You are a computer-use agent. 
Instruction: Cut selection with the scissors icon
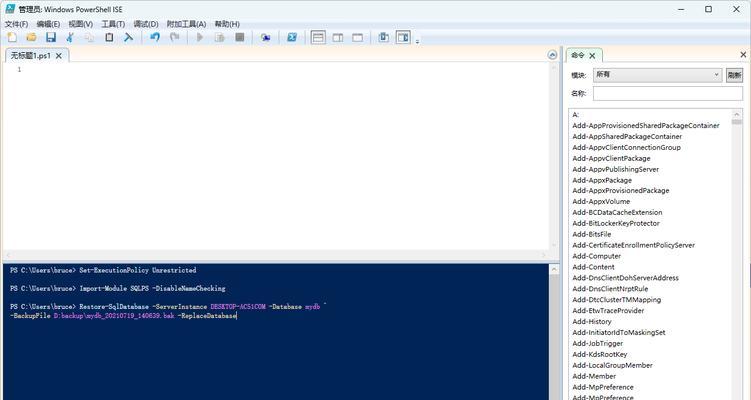pyautogui.click(x=70, y=37)
